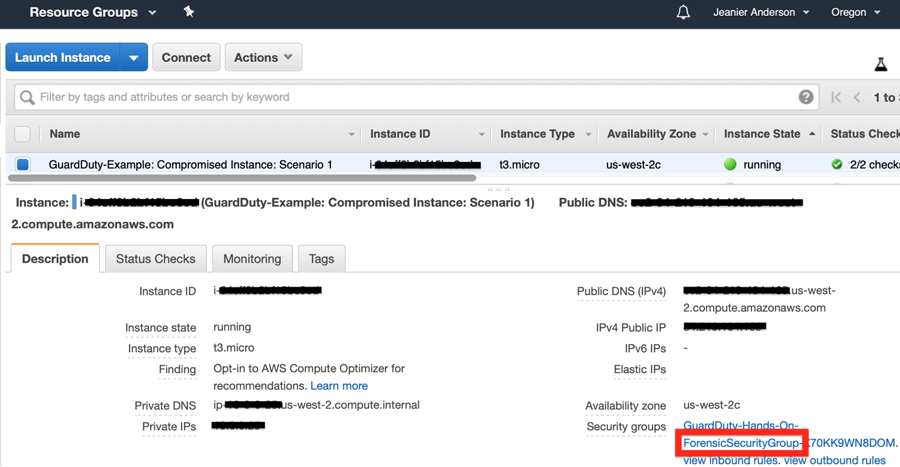Open the Instance ID column dropdown arrow
This screenshot has width=900, height=467.
coord(482,134)
